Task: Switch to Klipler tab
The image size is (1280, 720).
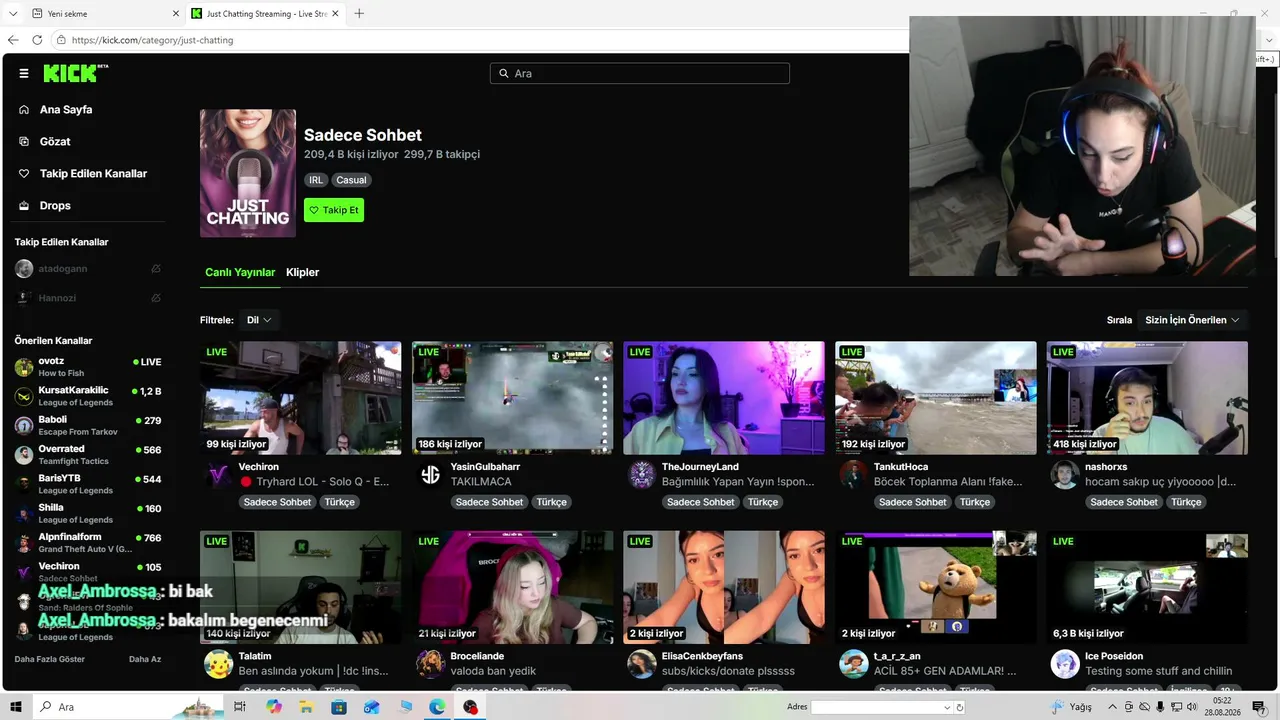Action: click(302, 272)
